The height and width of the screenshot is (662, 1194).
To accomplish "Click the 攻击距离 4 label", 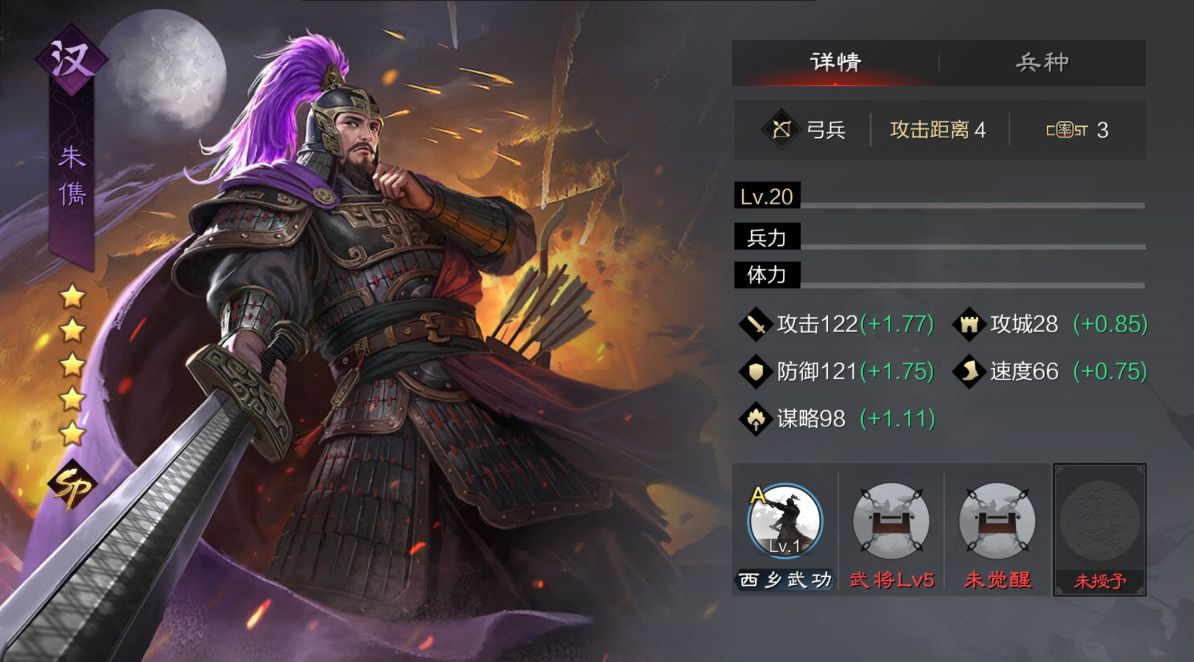I will tap(938, 130).
